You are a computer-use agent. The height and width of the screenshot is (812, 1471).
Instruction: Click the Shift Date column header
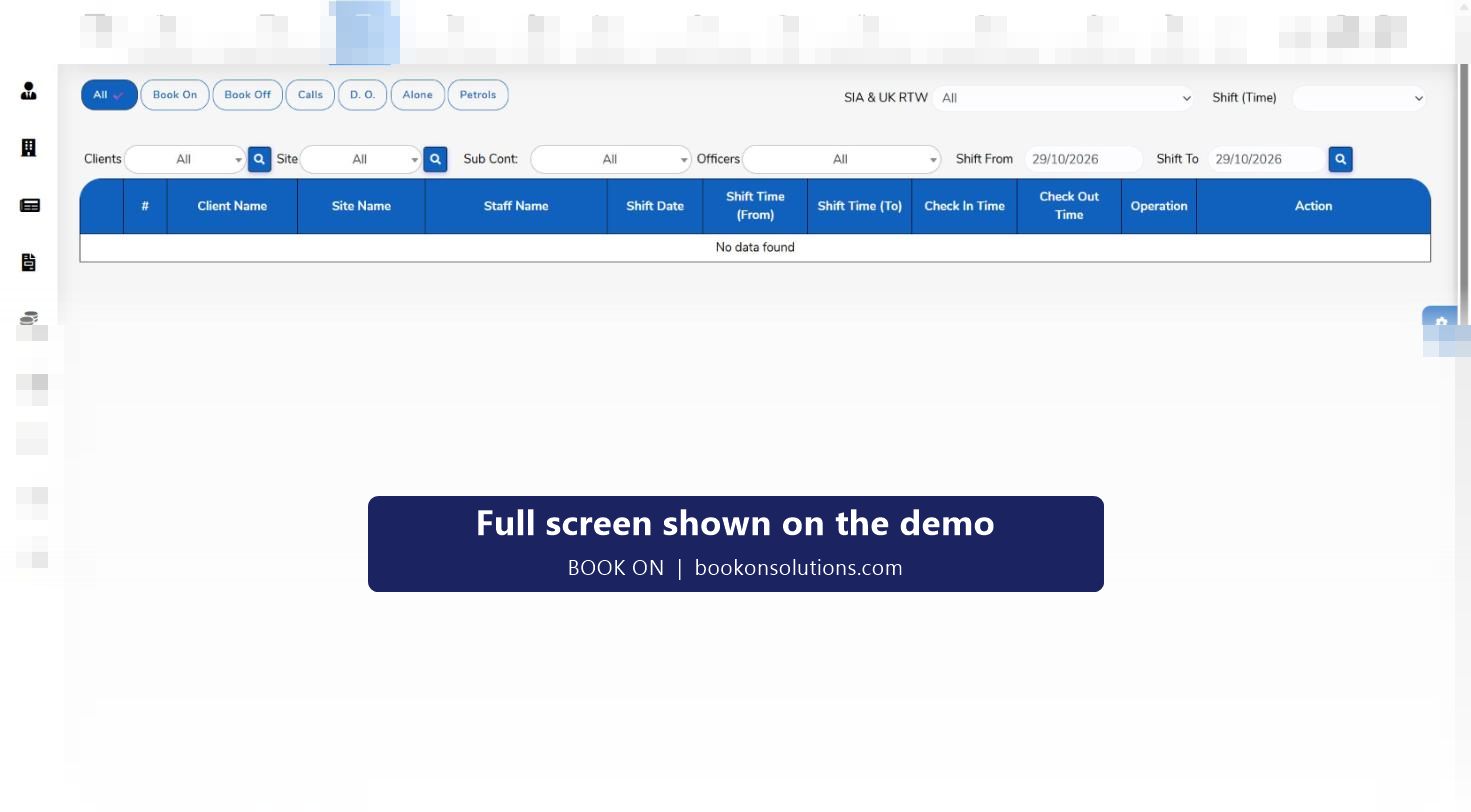coord(655,206)
